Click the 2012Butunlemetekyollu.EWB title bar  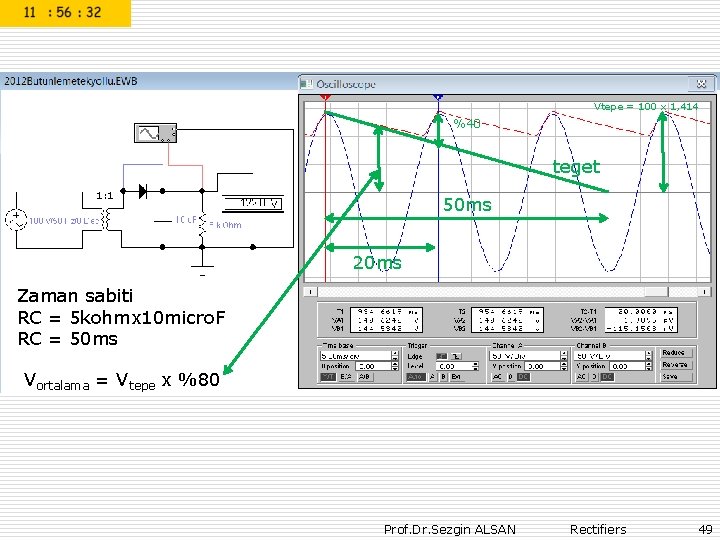(x=149, y=81)
